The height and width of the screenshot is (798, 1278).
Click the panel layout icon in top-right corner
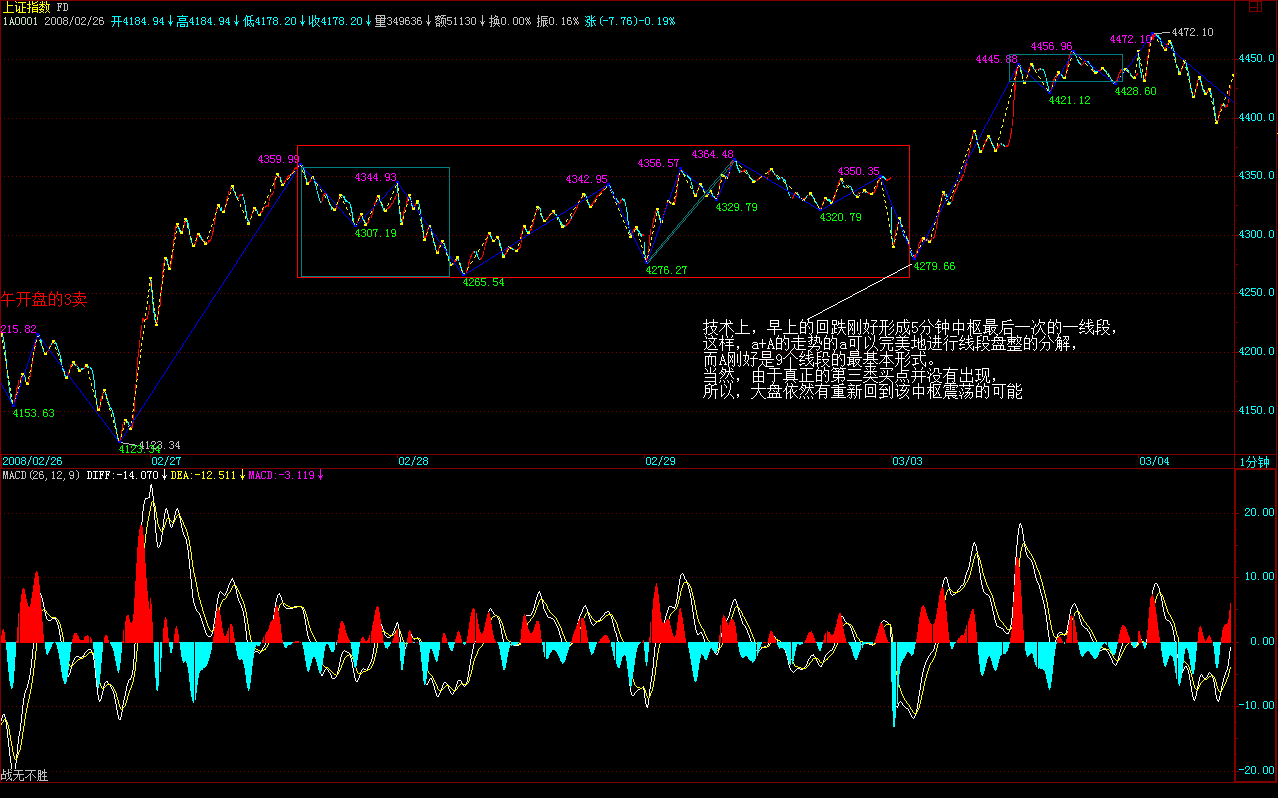click(x=1255, y=7)
